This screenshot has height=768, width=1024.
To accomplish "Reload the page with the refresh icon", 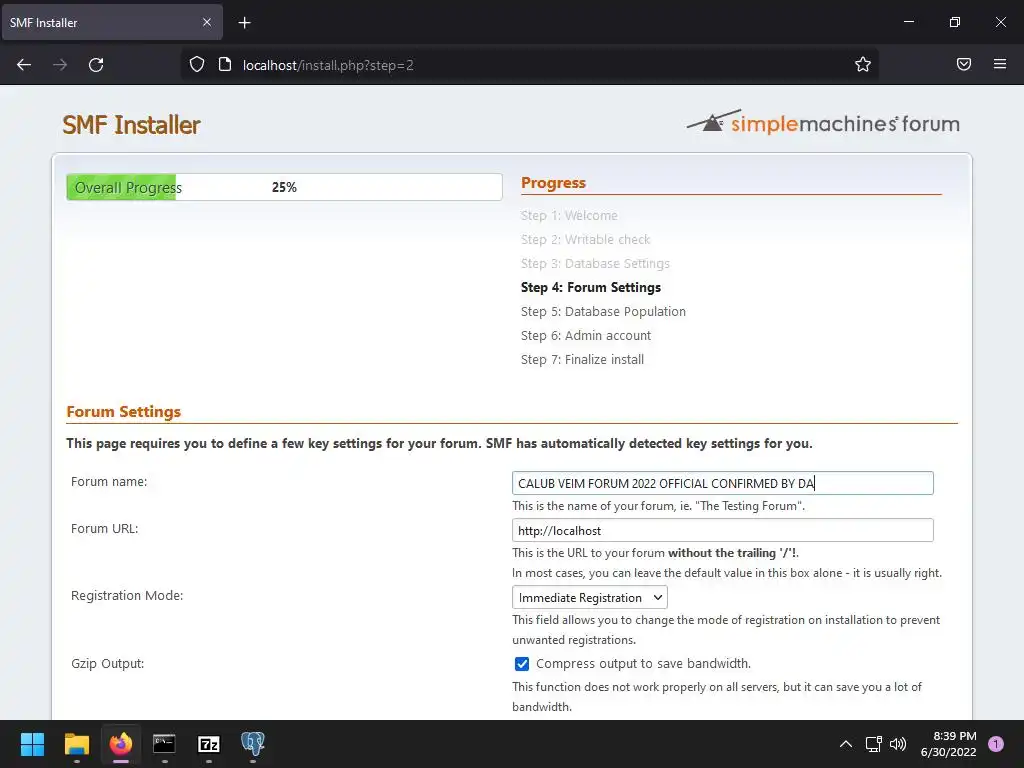I will click(96, 65).
